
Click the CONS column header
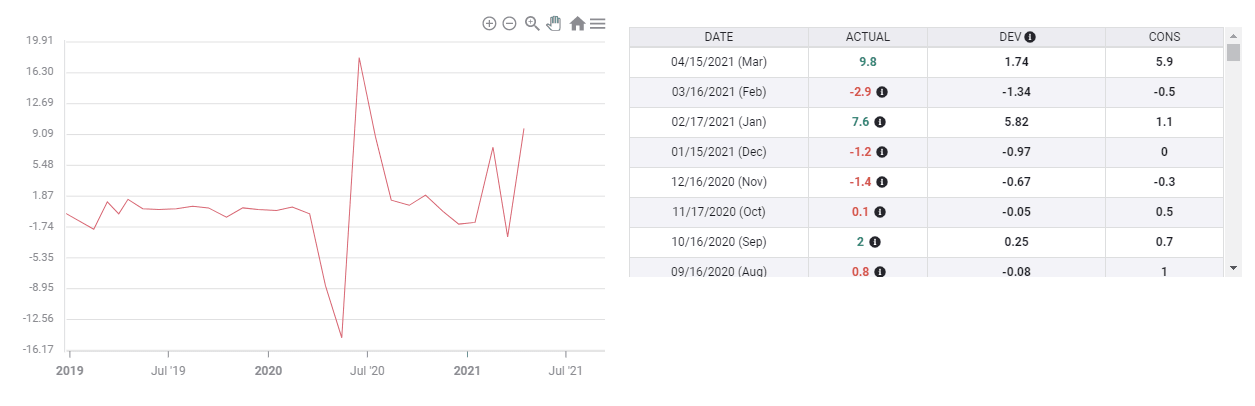tap(1164, 37)
